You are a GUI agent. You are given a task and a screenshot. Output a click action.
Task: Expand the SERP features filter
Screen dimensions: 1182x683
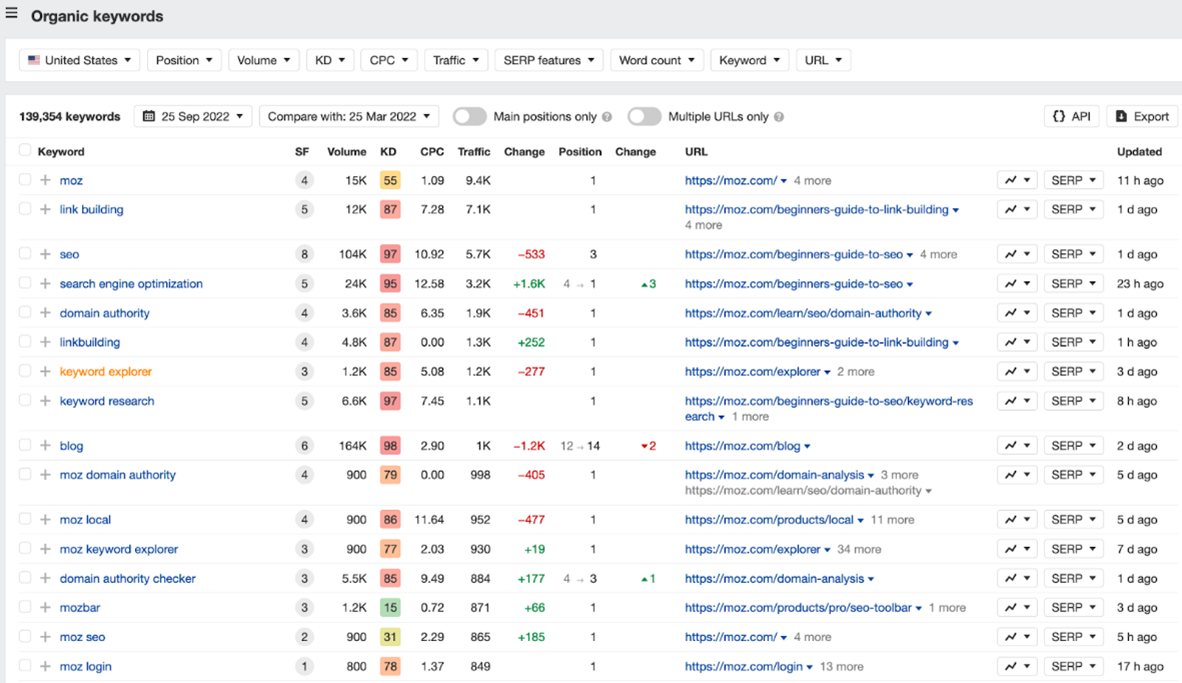[x=549, y=60]
